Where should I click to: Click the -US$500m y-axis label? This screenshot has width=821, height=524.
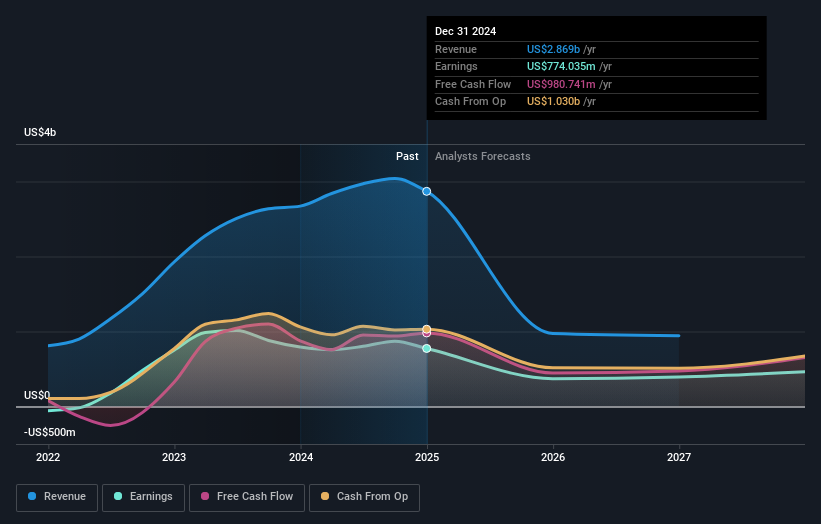point(50,432)
